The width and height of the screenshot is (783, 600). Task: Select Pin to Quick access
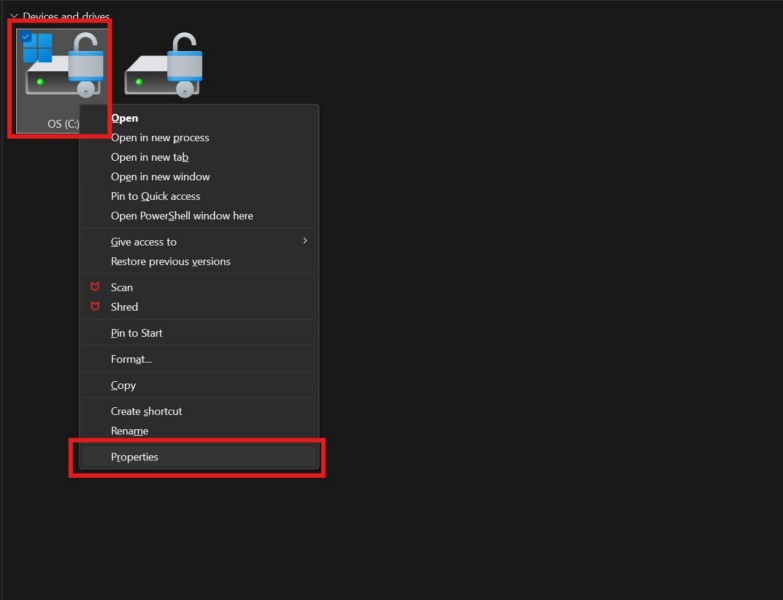pyautogui.click(x=199, y=196)
